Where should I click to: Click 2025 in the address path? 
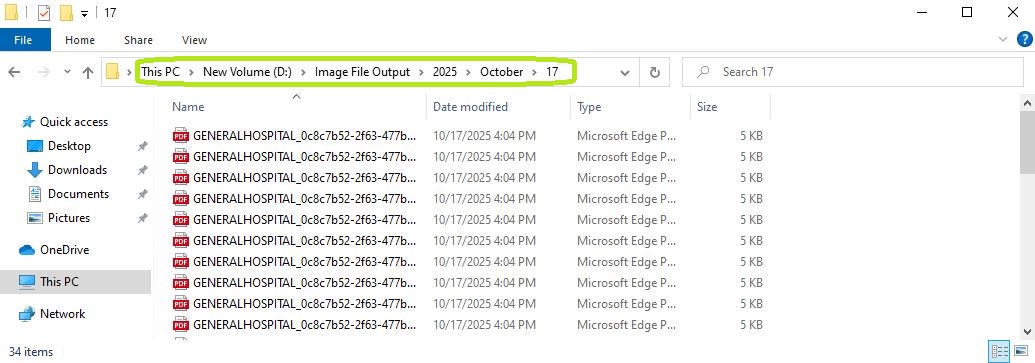click(445, 71)
